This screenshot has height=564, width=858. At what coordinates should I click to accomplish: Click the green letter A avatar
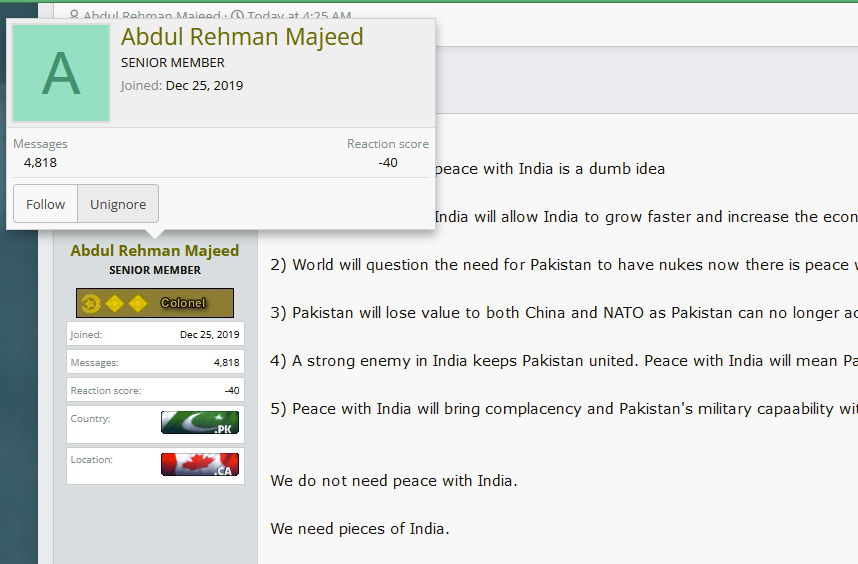[x=61, y=73]
